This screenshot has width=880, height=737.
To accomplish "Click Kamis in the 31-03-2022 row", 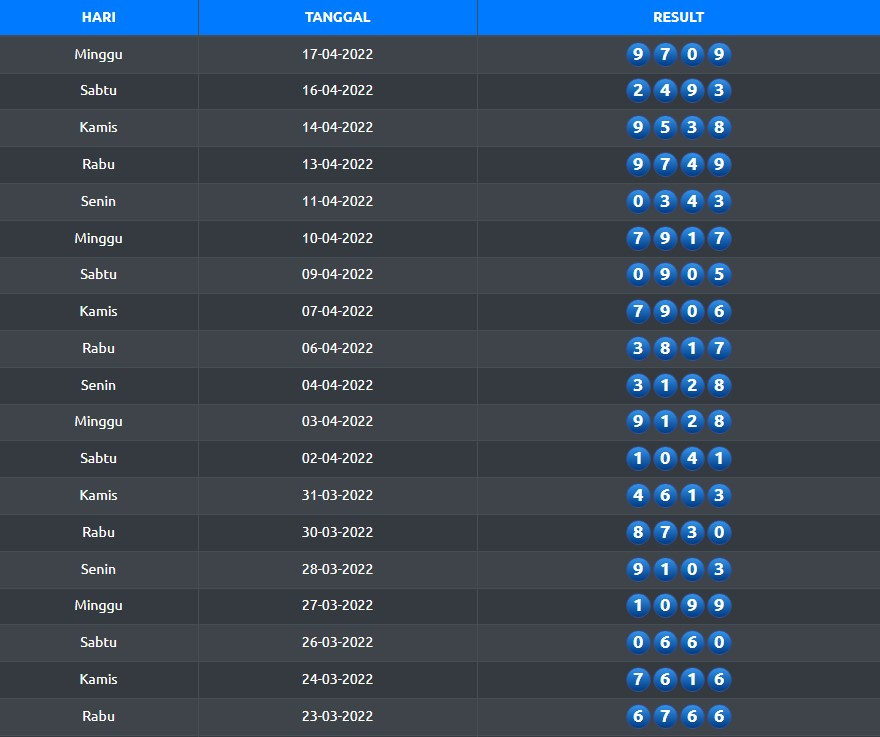I will click(99, 496).
